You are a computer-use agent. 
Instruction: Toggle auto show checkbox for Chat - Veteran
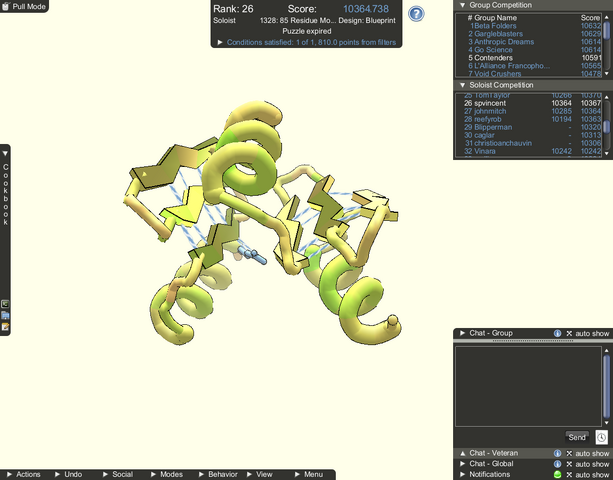(569, 453)
